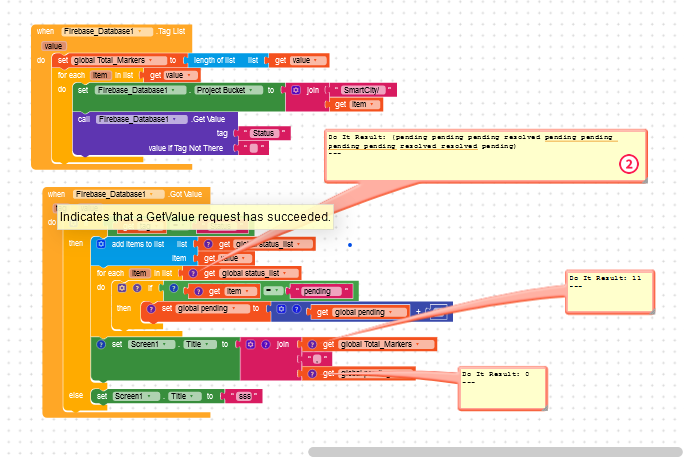The image size is (684, 460).
Task: Open mutator gear on SmartCity/ join block
Action: (297, 90)
